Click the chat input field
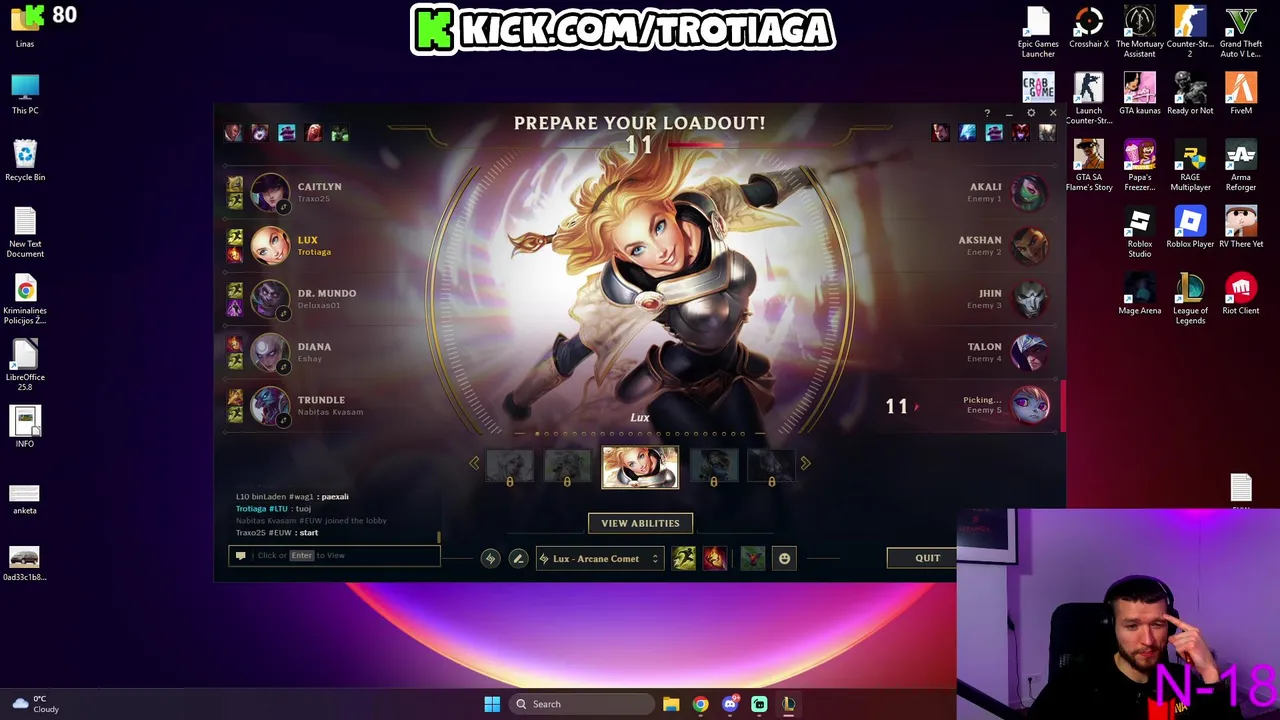This screenshot has height=720, width=1280. (335, 555)
